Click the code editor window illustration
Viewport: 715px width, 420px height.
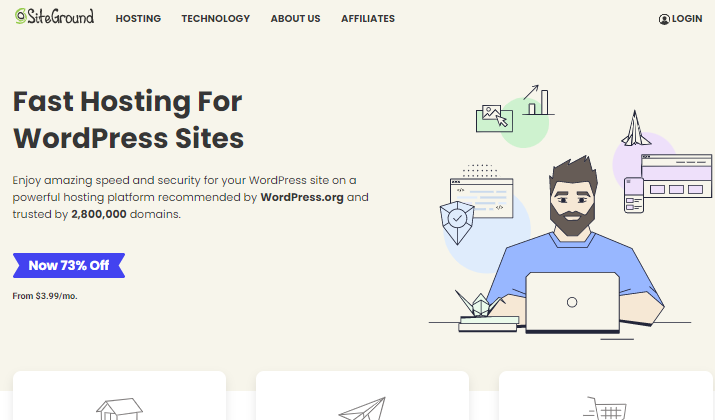pyautogui.click(x=482, y=198)
